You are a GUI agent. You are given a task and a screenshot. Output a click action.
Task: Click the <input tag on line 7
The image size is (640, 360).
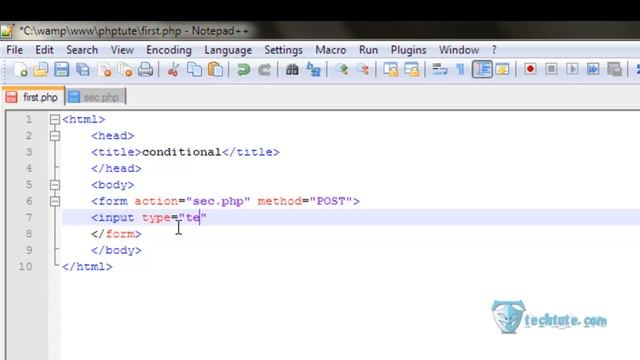click(113, 218)
